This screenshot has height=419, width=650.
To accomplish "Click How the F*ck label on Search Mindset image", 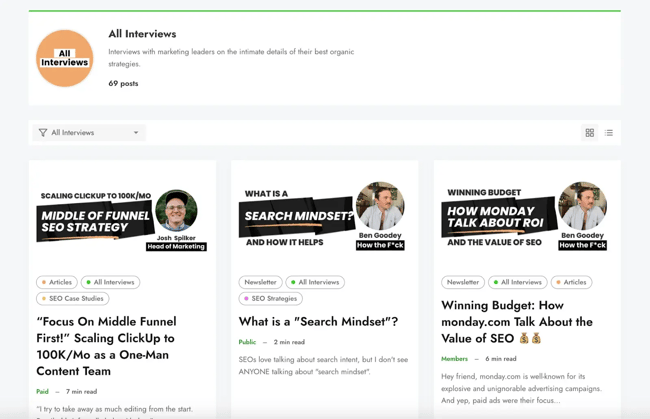I will 380,245.
